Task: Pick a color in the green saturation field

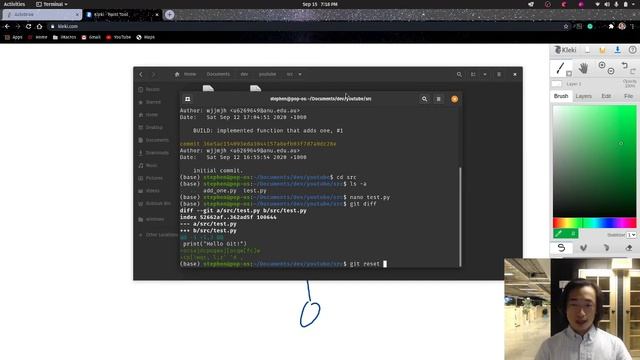Action: point(594,161)
